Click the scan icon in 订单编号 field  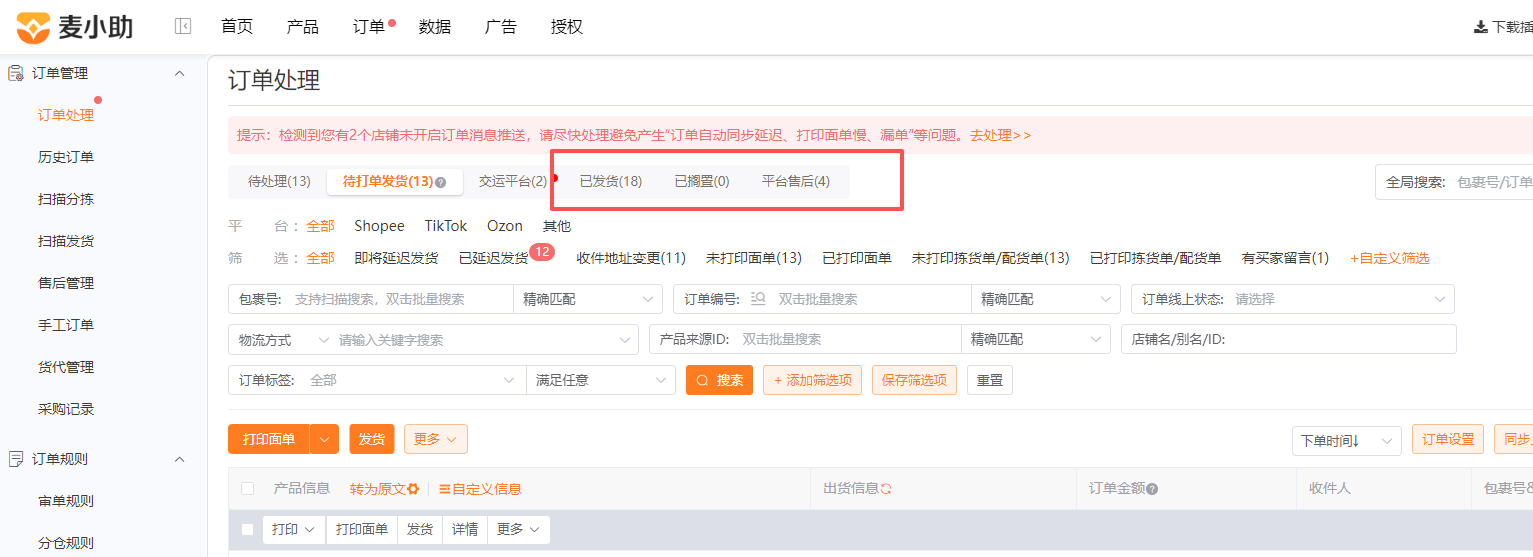(x=757, y=299)
